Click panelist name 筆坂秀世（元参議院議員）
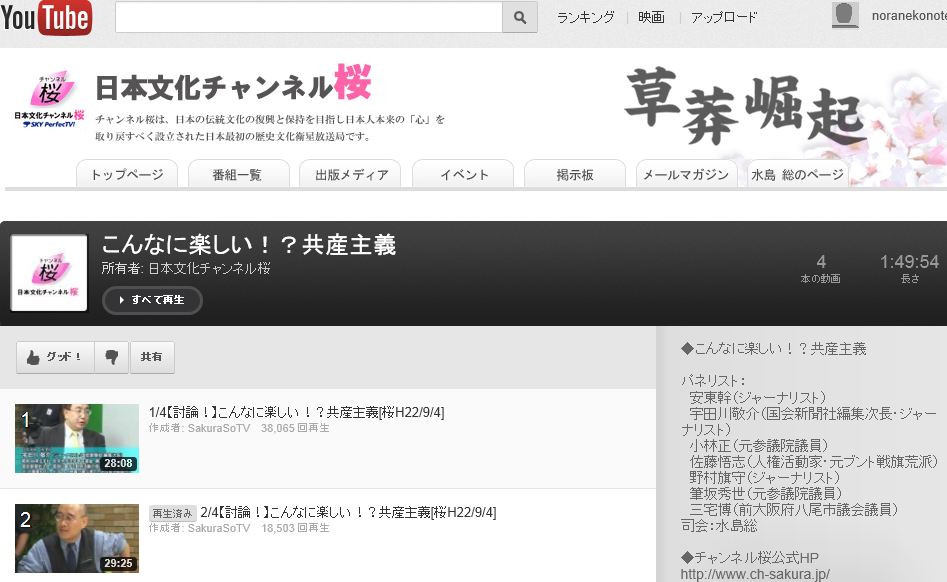Image resolution: width=947 pixels, height=582 pixels. [x=765, y=493]
